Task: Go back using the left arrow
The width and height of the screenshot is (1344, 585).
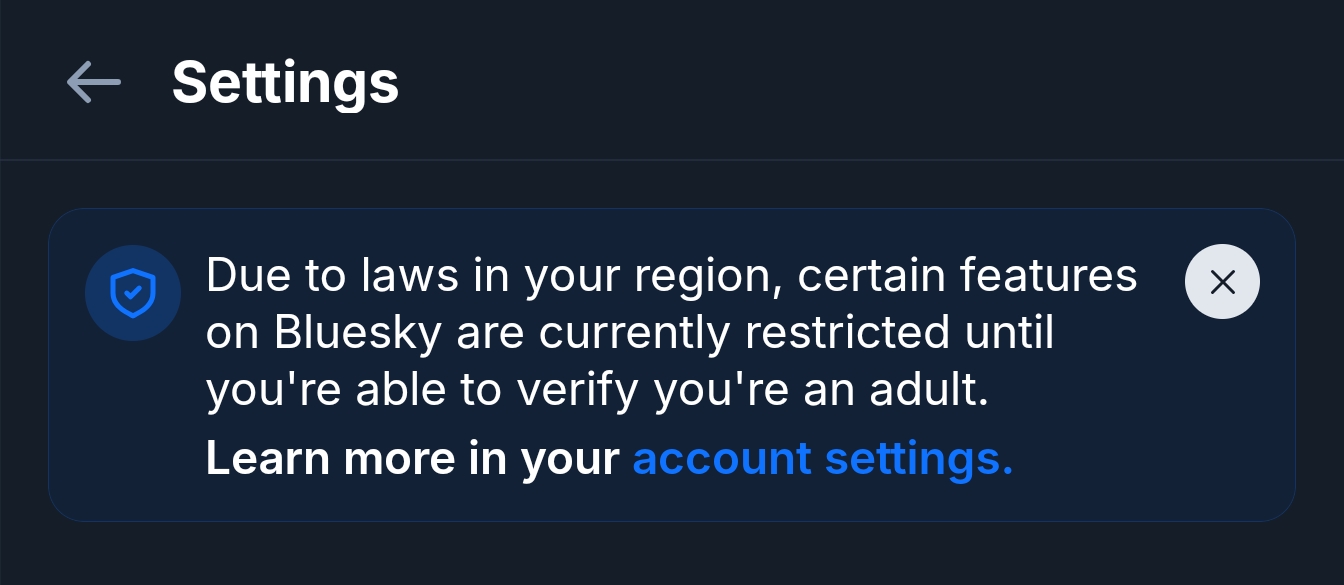Action: click(93, 82)
